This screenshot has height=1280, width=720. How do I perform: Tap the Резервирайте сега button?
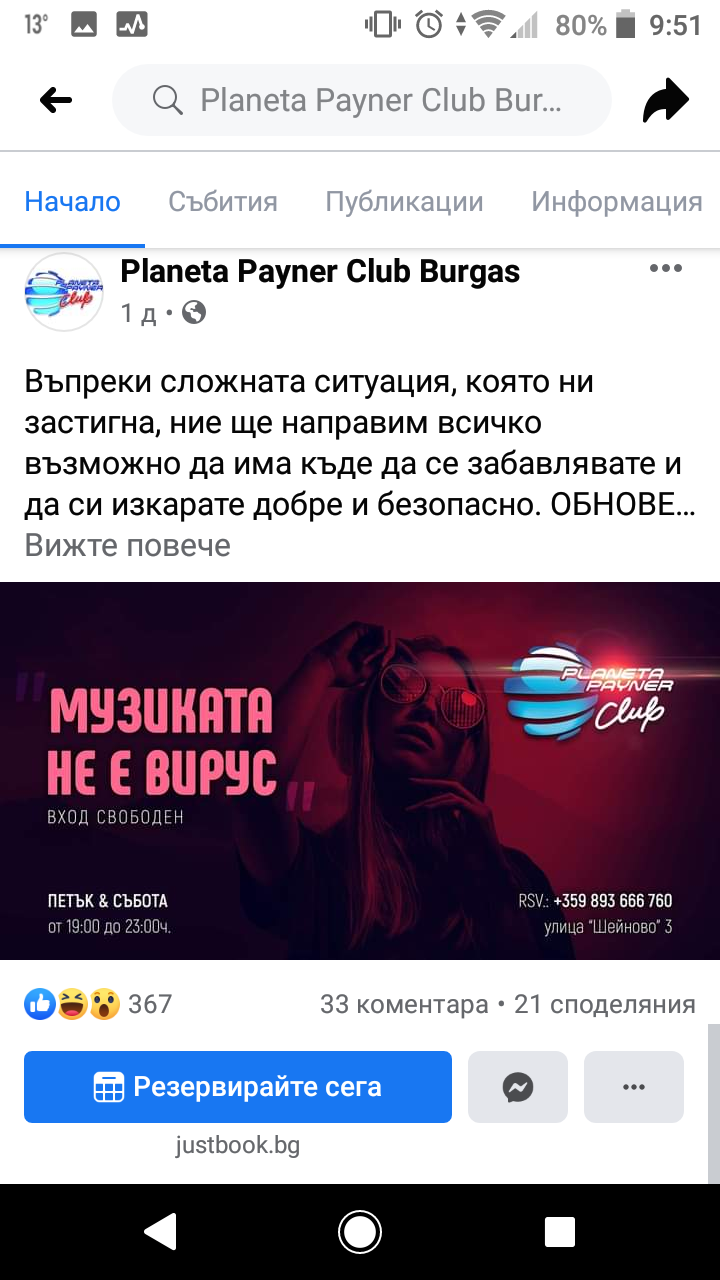(238, 1087)
